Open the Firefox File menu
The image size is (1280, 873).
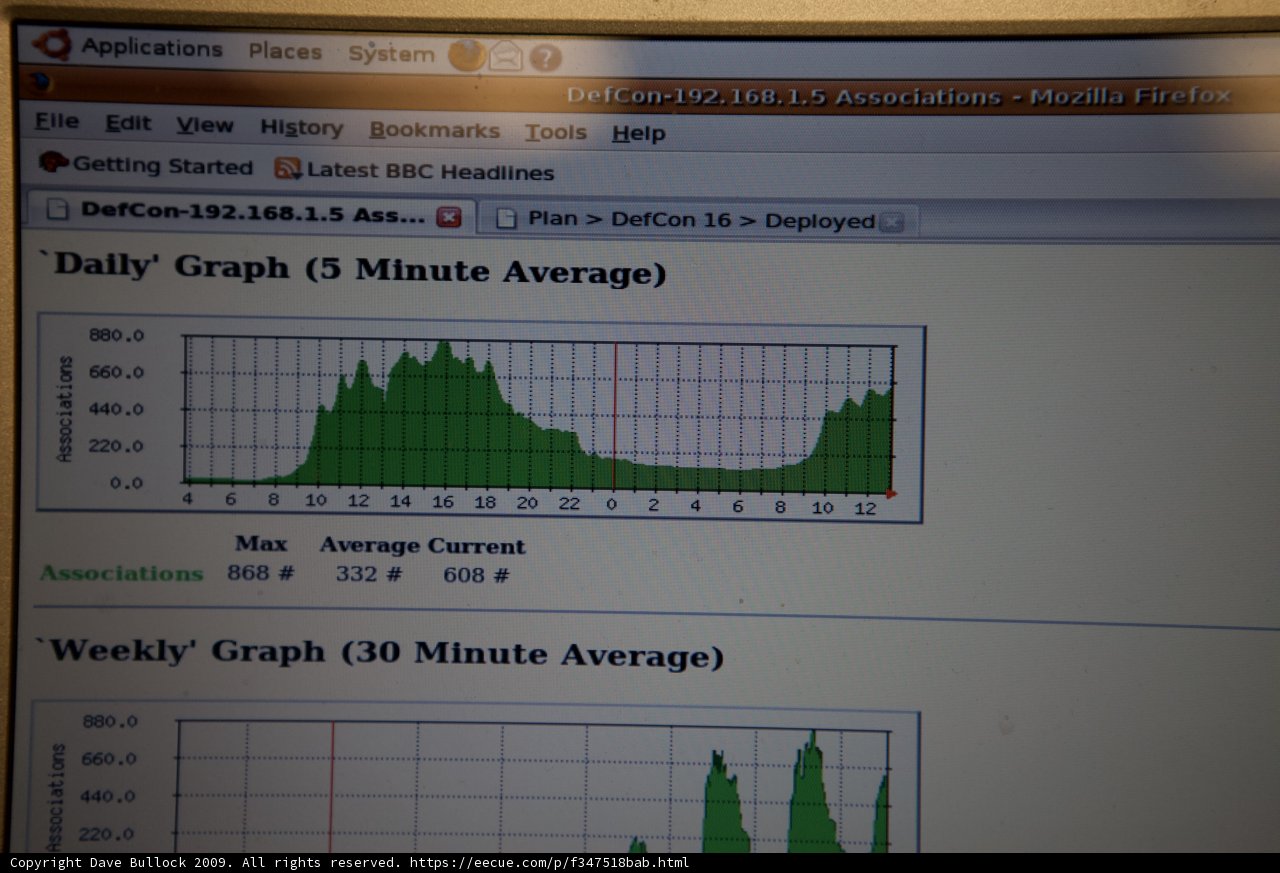pos(57,121)
